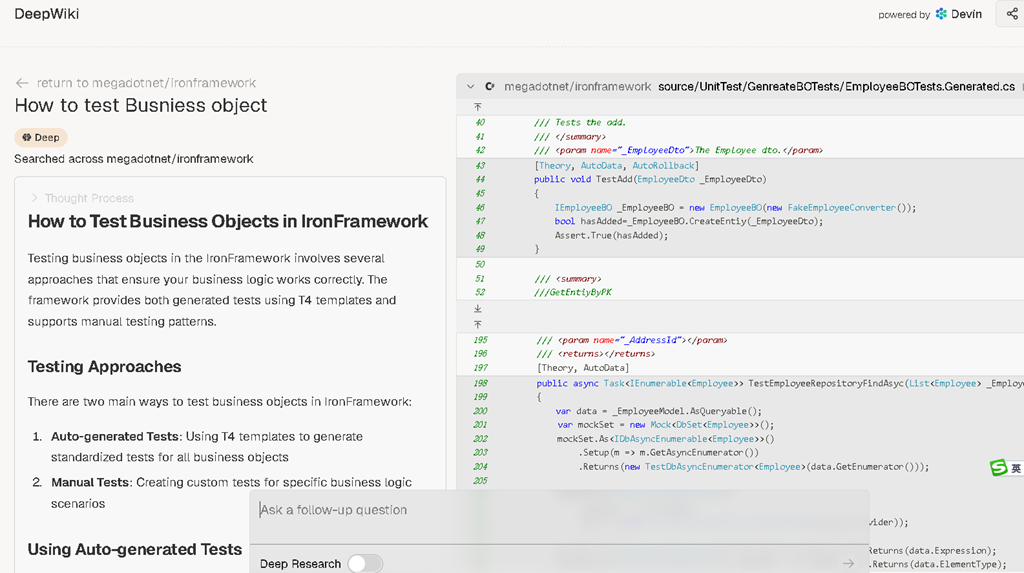This screenshot has width=1024, height=573.
Task: Expand code upward above line 195
Action: (477, 324)
